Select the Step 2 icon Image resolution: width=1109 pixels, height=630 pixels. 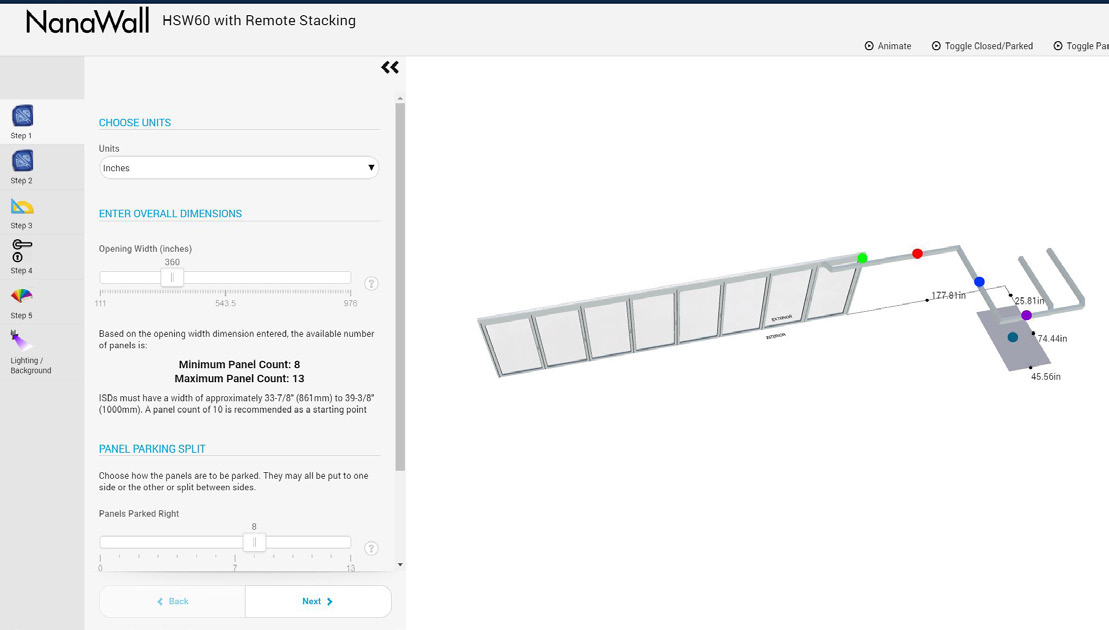pos(21,162)
